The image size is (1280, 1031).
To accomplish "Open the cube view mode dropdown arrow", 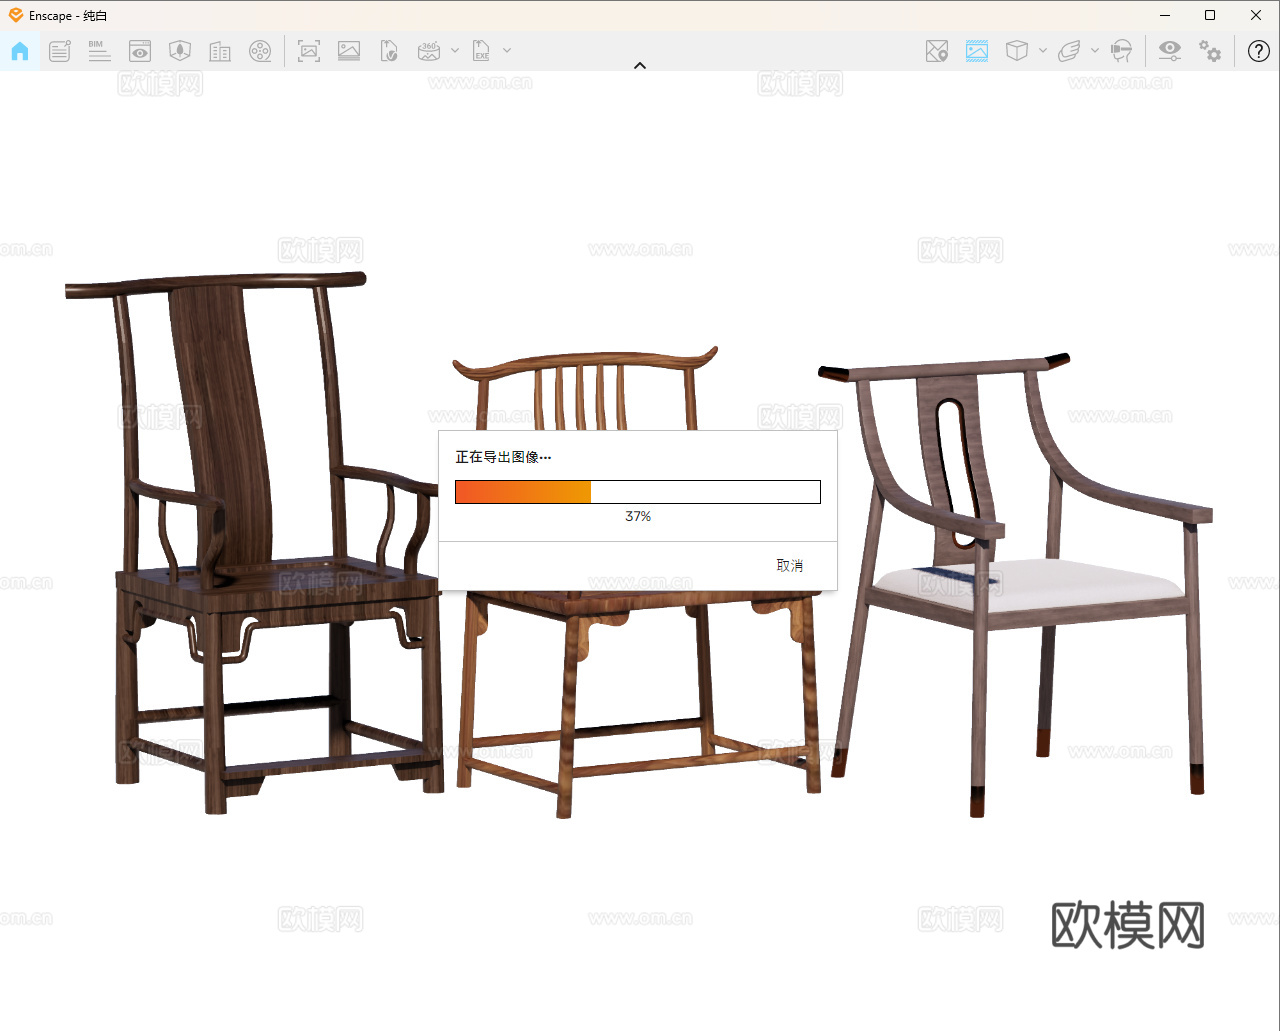I will tap(1043, 51).
